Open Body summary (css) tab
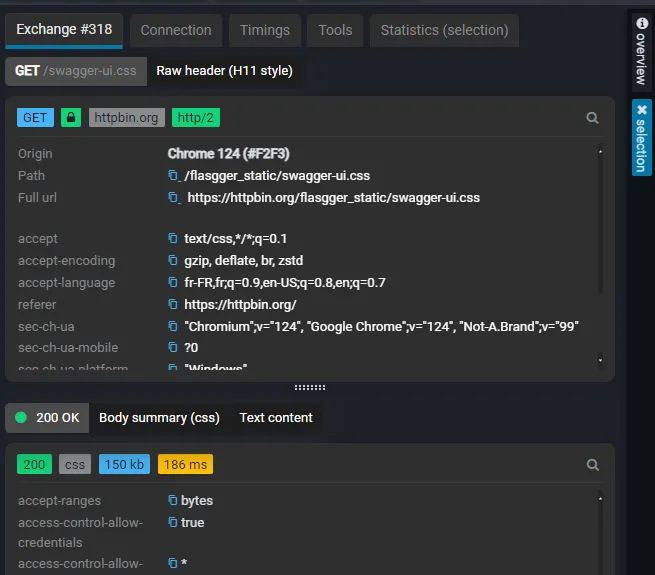 159,417
